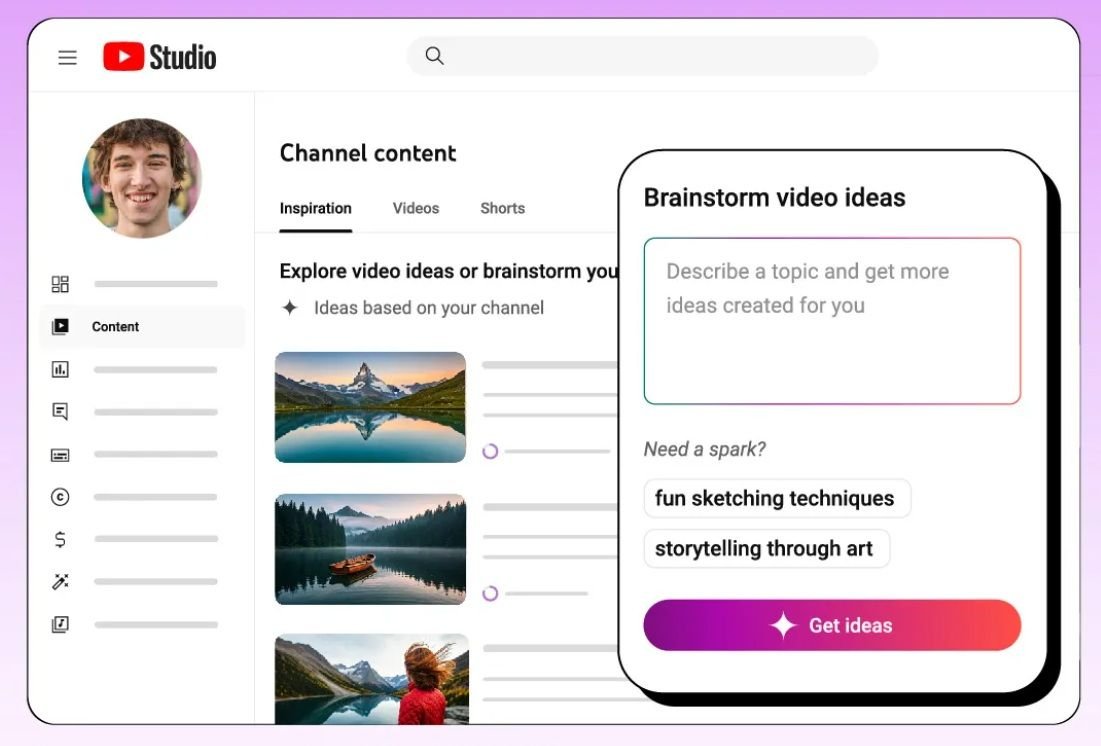Open the mountain peak lake thumbnail
This screenshot has width=1101, height=746.
[x=370, y=407]
